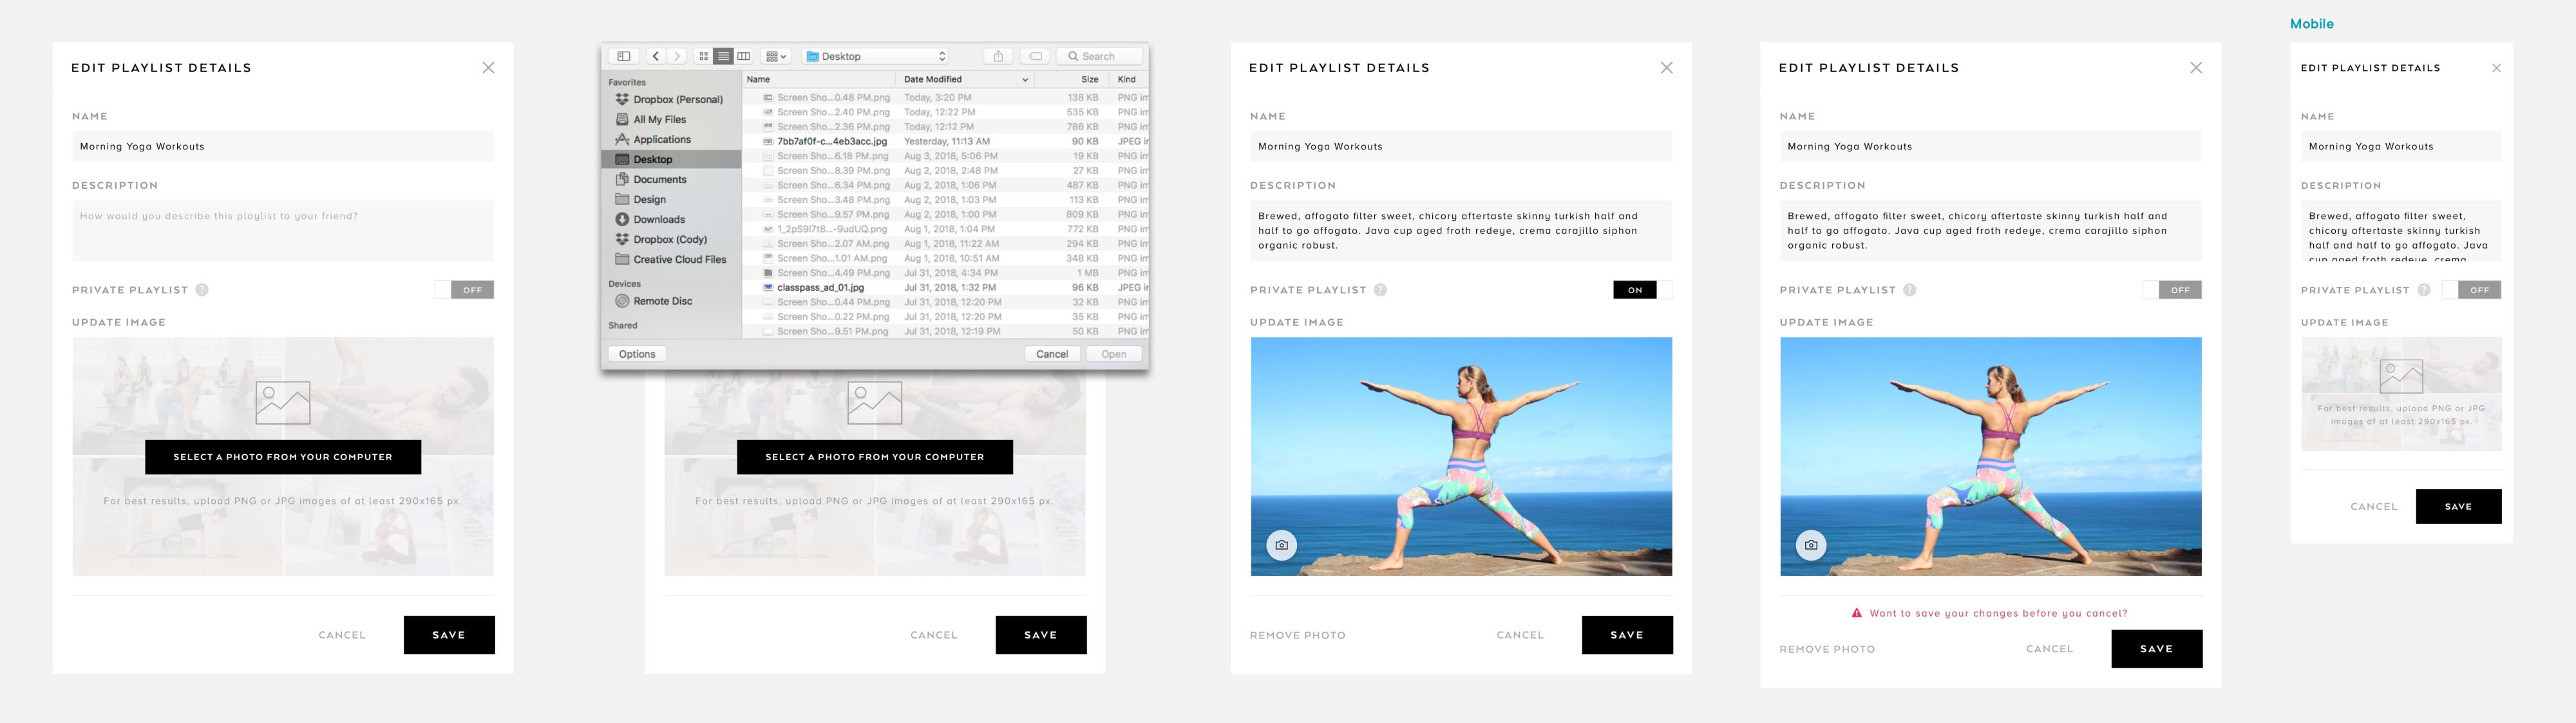Toggle the file dialog sidebar icon
Screen dimensions: 2576x723
coord(623,56)
